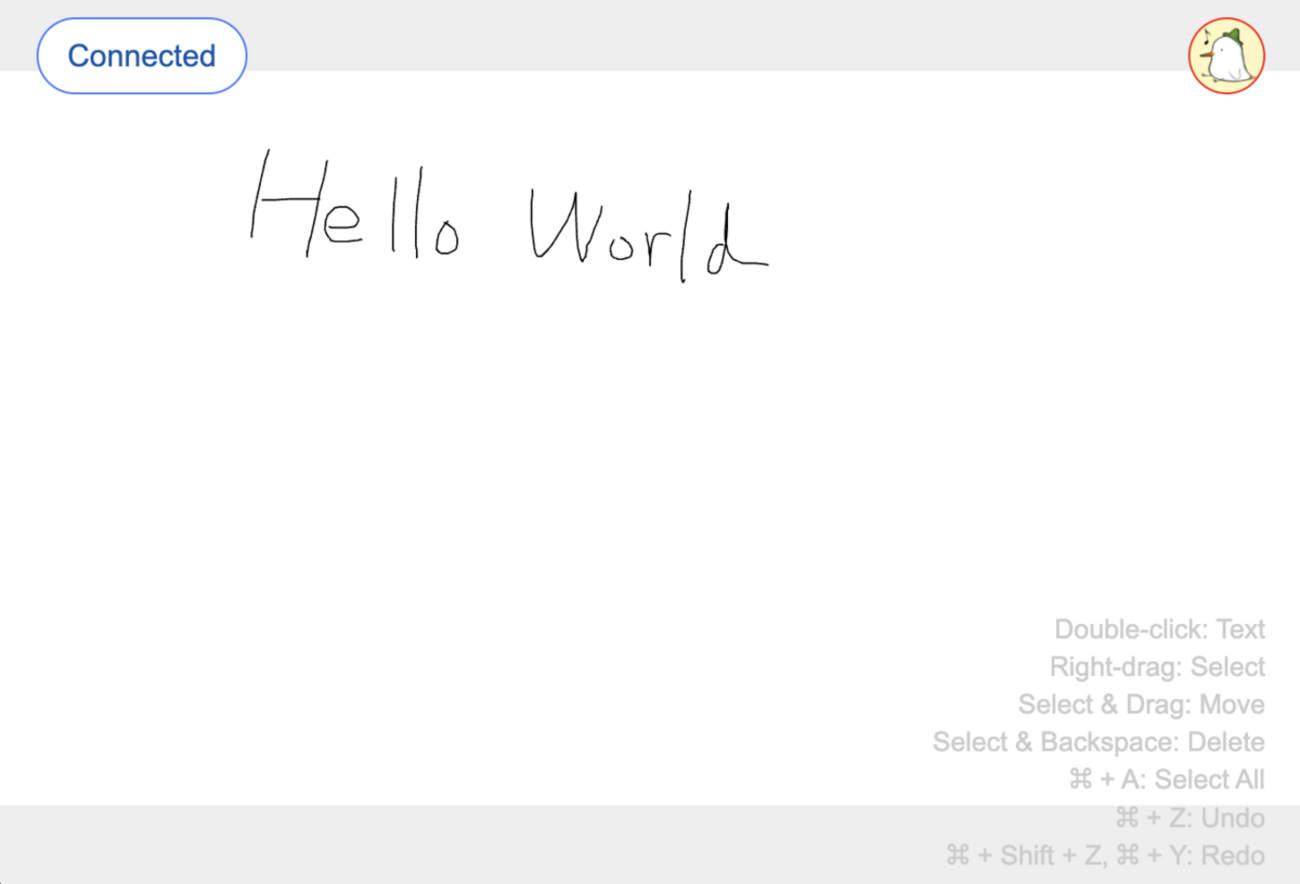Open the bird avatar profile icon
Image resolution: width=1300 pixels, height=884 pixels.
1227,56
